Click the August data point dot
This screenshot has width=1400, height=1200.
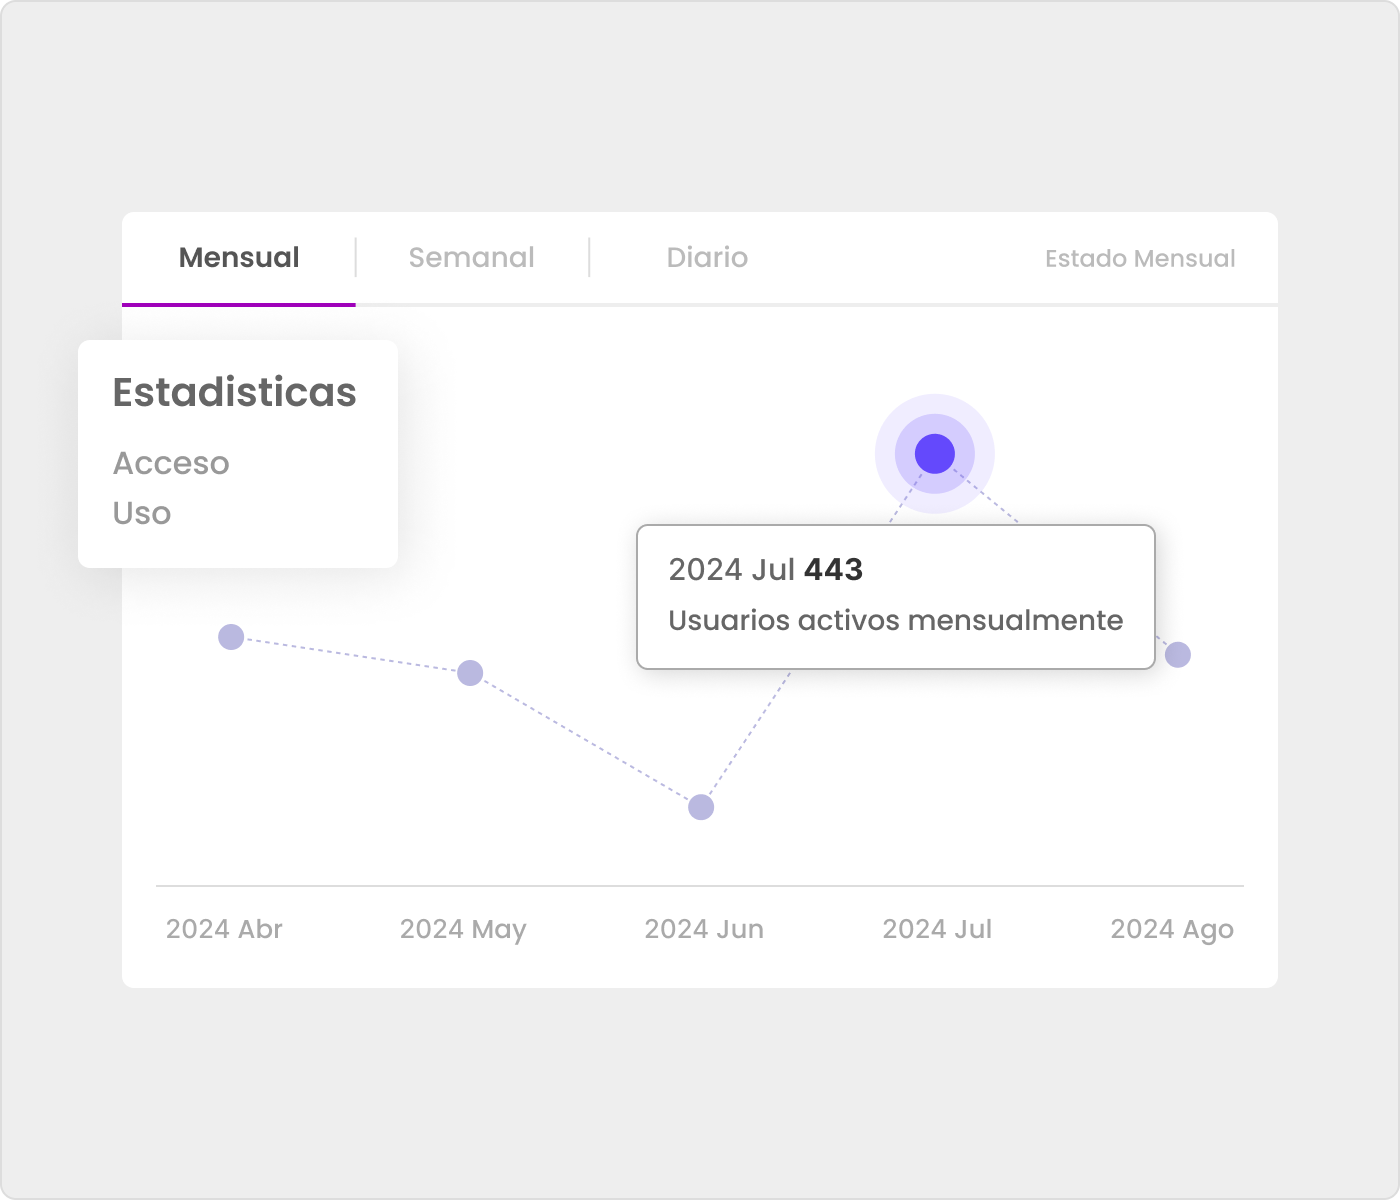(1178, 655)
